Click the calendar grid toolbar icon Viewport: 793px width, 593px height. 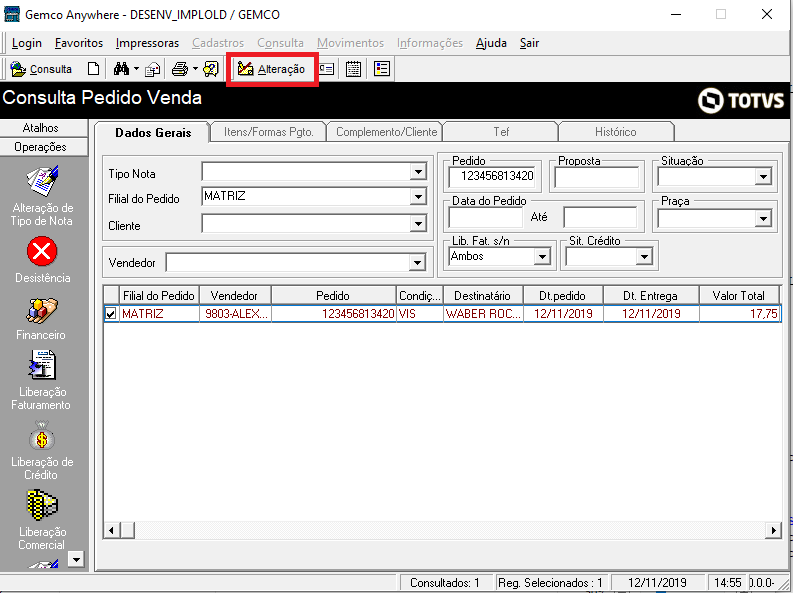354,69
